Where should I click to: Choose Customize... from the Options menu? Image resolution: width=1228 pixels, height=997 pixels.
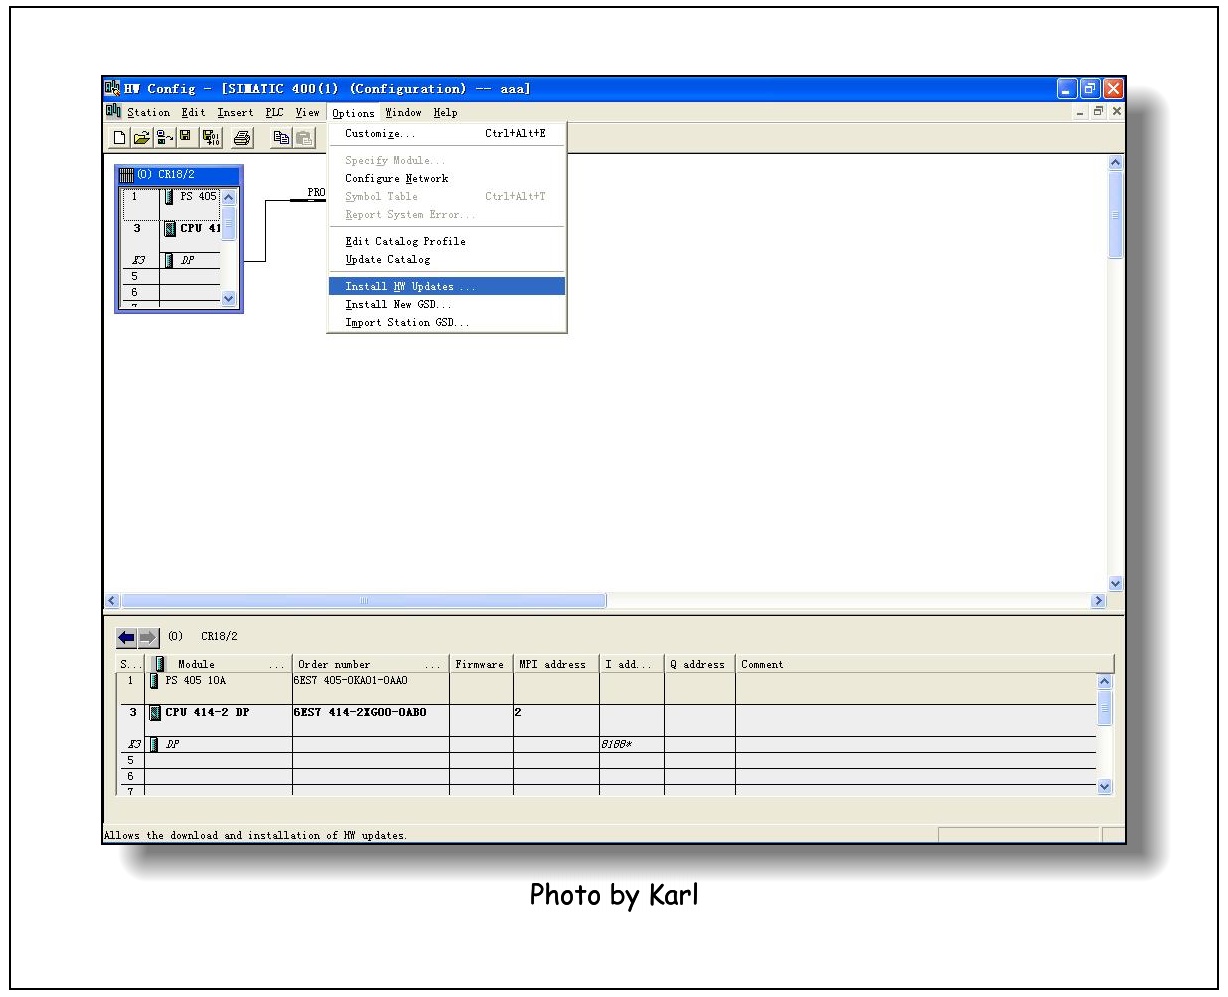(x=447, y=134)
